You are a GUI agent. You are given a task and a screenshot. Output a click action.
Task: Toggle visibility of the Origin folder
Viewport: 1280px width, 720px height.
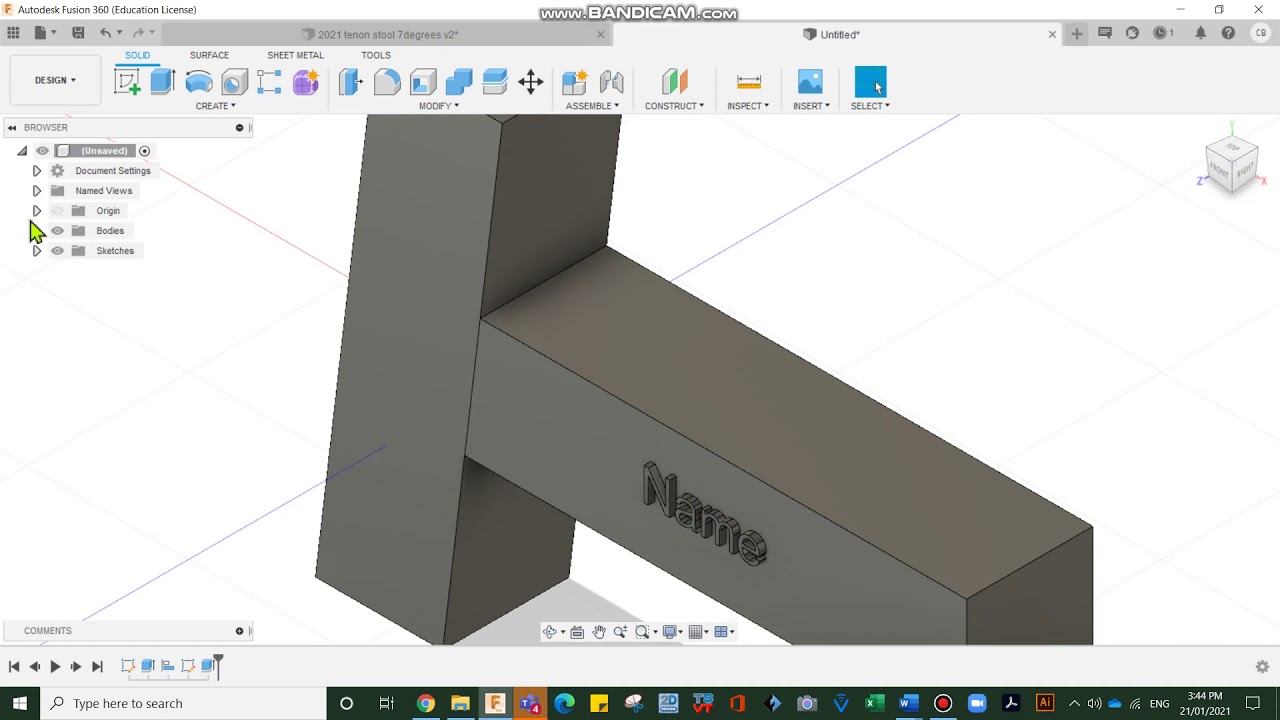(x=57, y=211)
